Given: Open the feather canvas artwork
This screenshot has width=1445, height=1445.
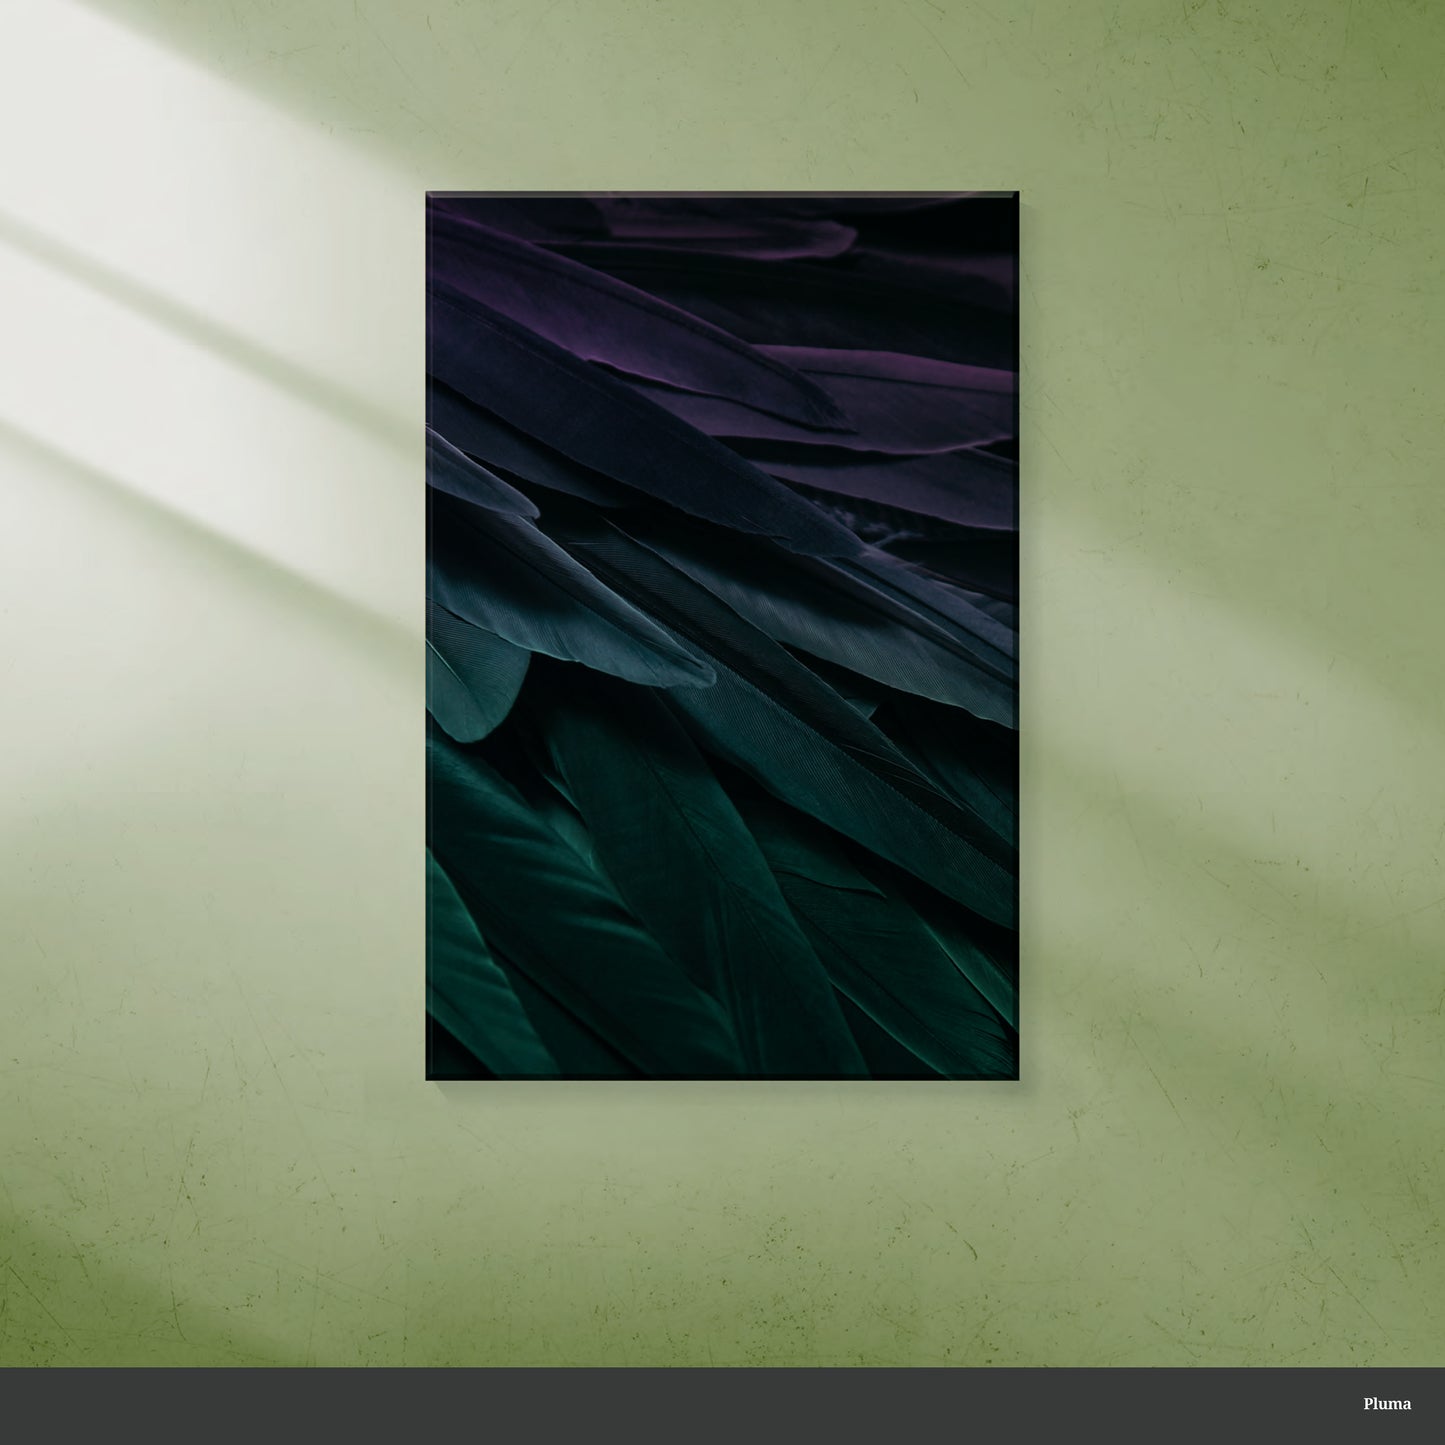Looking at the screenshot, I should [x=721, y=636].
